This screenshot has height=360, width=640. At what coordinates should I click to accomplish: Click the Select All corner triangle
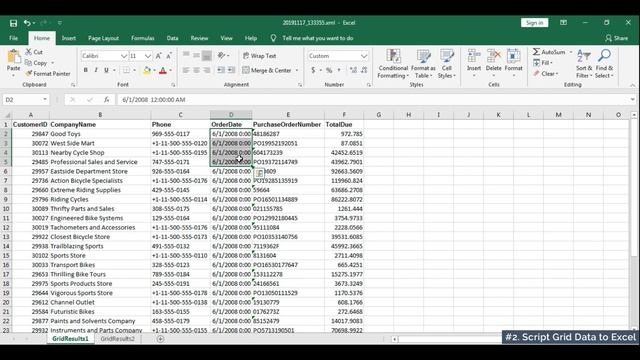(7, 115)
